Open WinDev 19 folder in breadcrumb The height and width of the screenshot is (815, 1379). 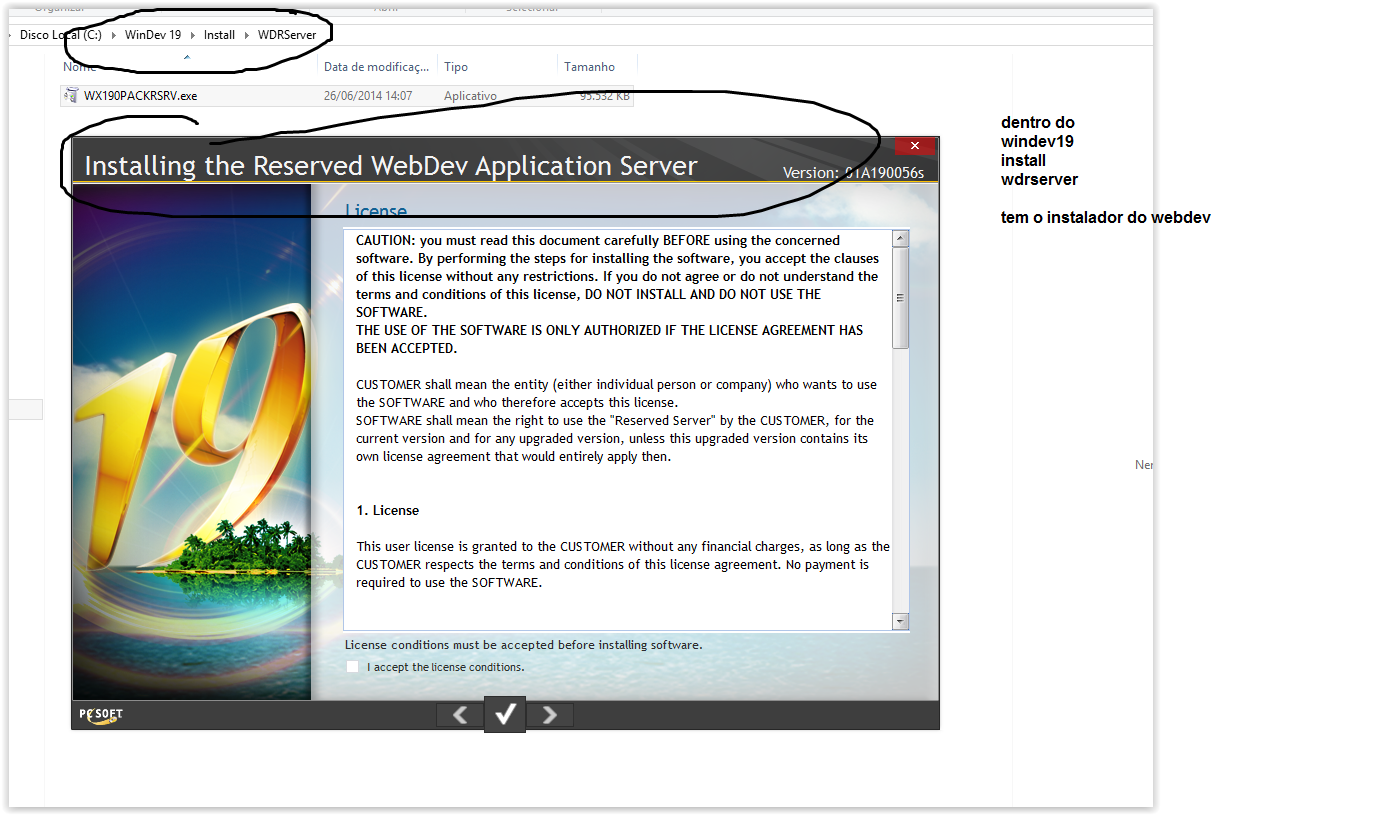[153, 35]
